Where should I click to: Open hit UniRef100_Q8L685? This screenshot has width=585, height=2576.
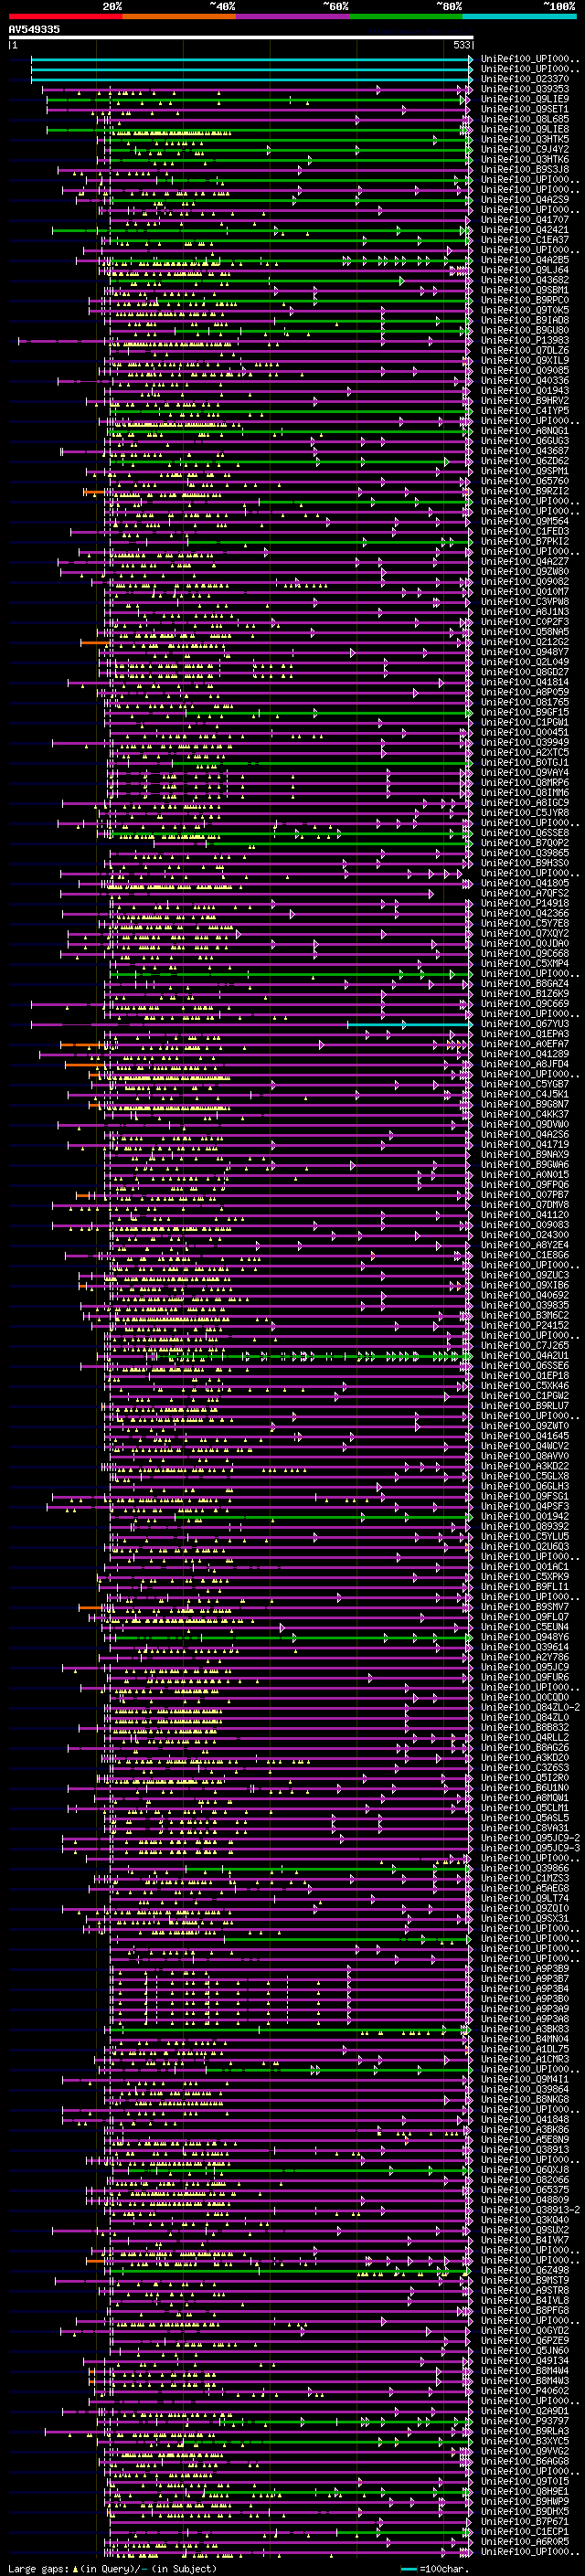[525, 119]
